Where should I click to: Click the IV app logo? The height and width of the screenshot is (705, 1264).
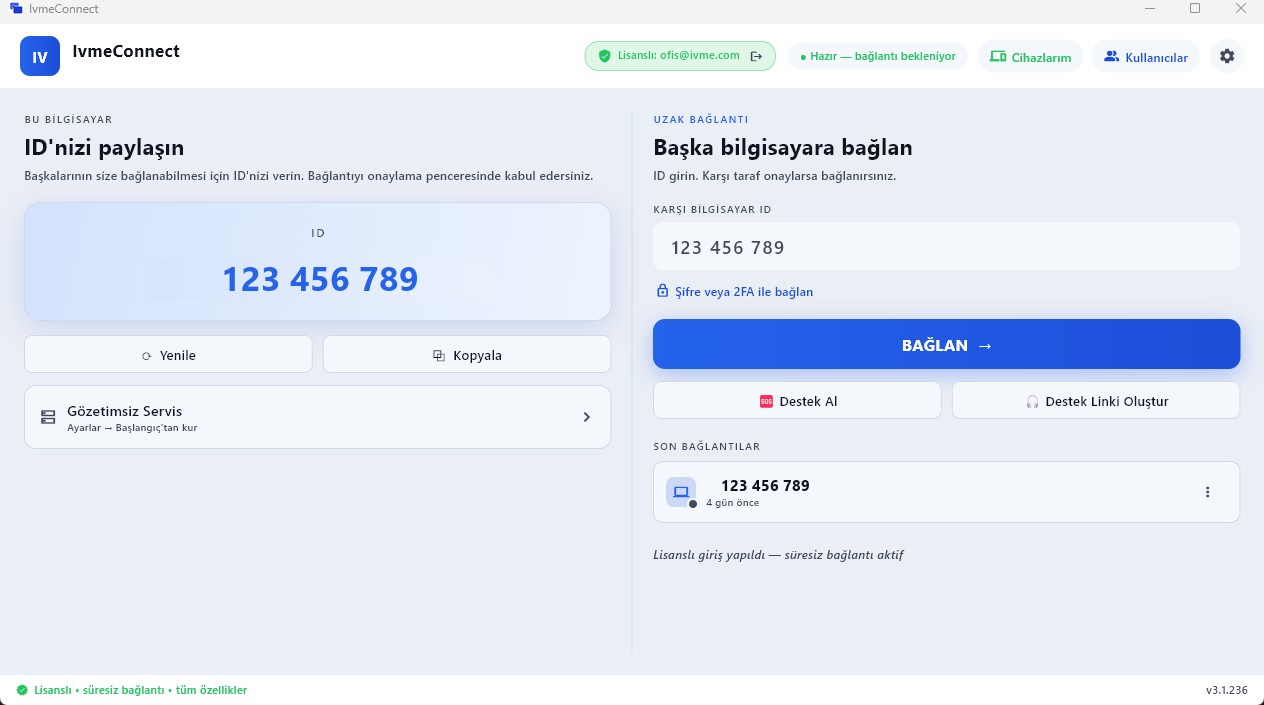coord(40,56)
